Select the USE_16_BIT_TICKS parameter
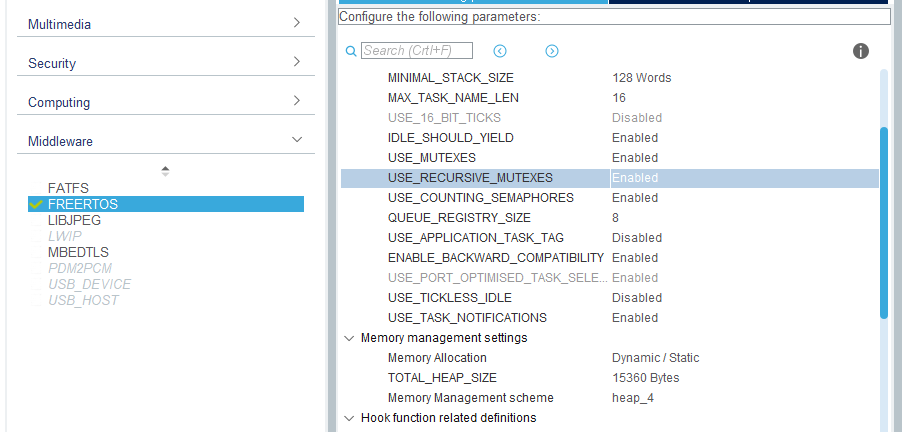The height and width of the screenshot is (432, 913). (x=444, y=118)
